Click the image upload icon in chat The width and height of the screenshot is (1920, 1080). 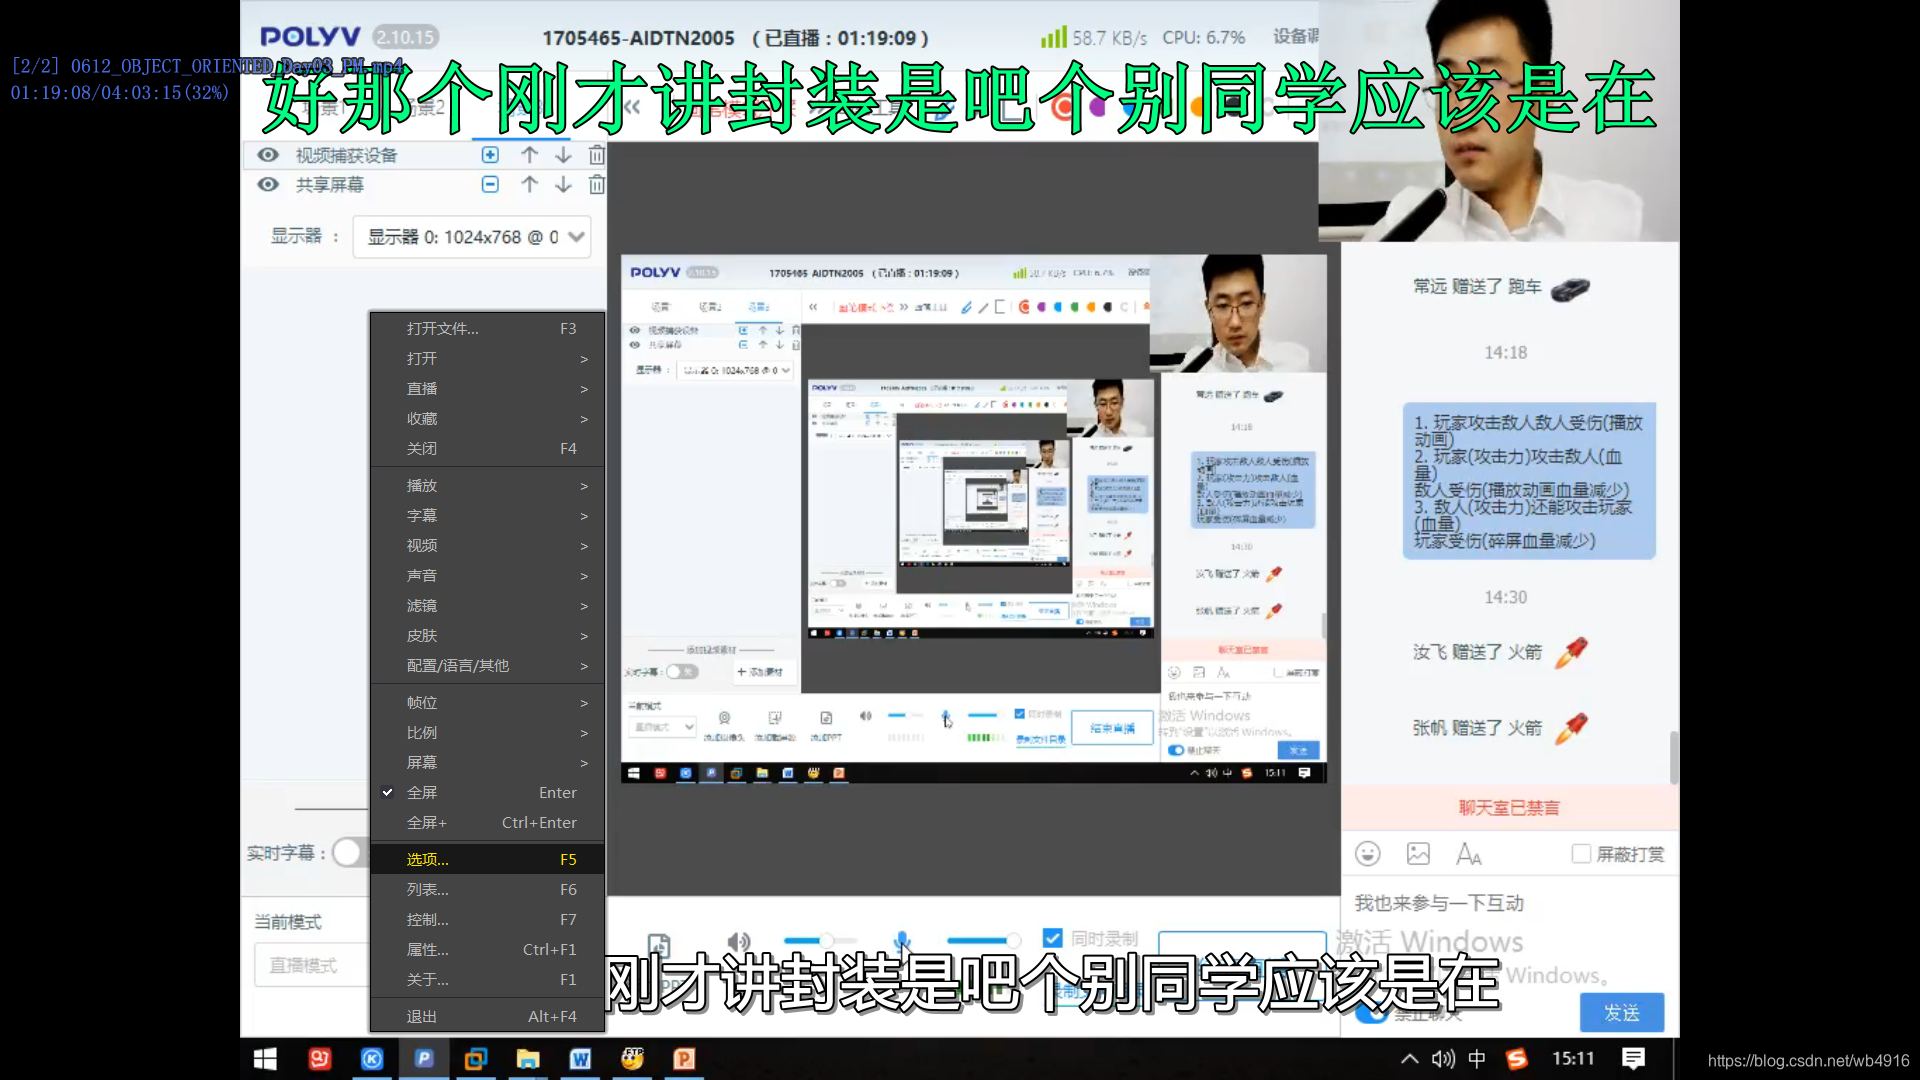[x=1418, y=853]
